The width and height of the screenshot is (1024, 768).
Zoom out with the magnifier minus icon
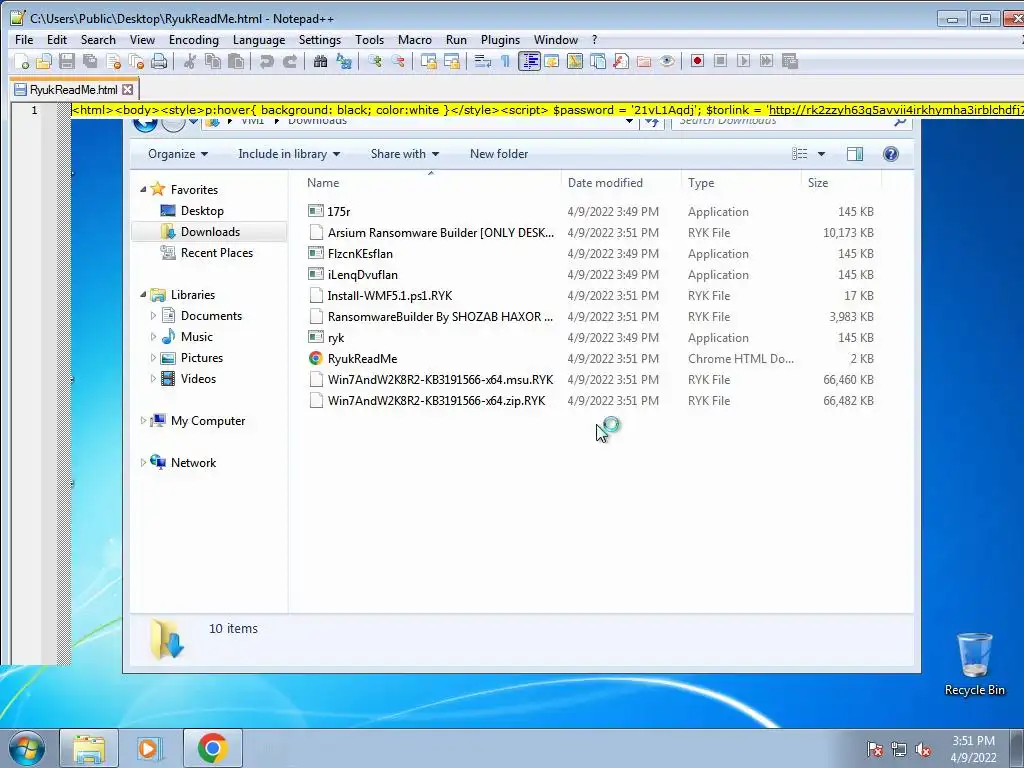(398, 61)
